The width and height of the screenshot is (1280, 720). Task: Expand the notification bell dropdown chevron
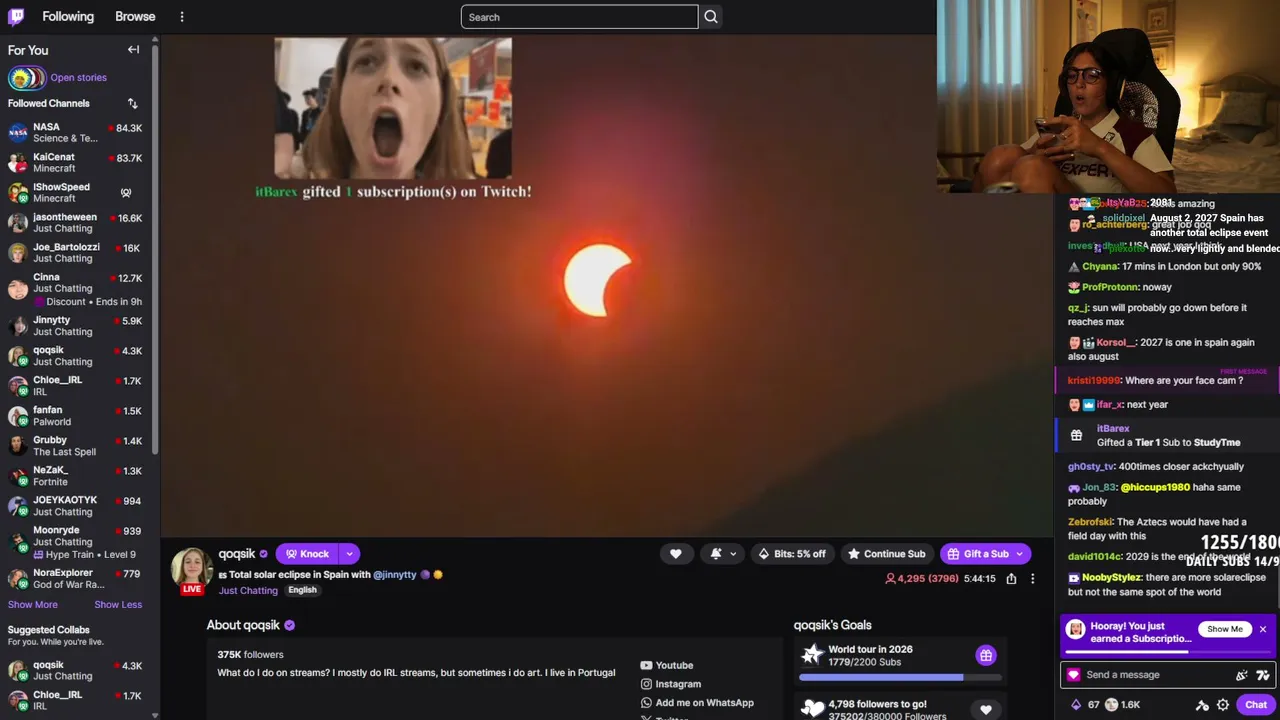[733, 554]
